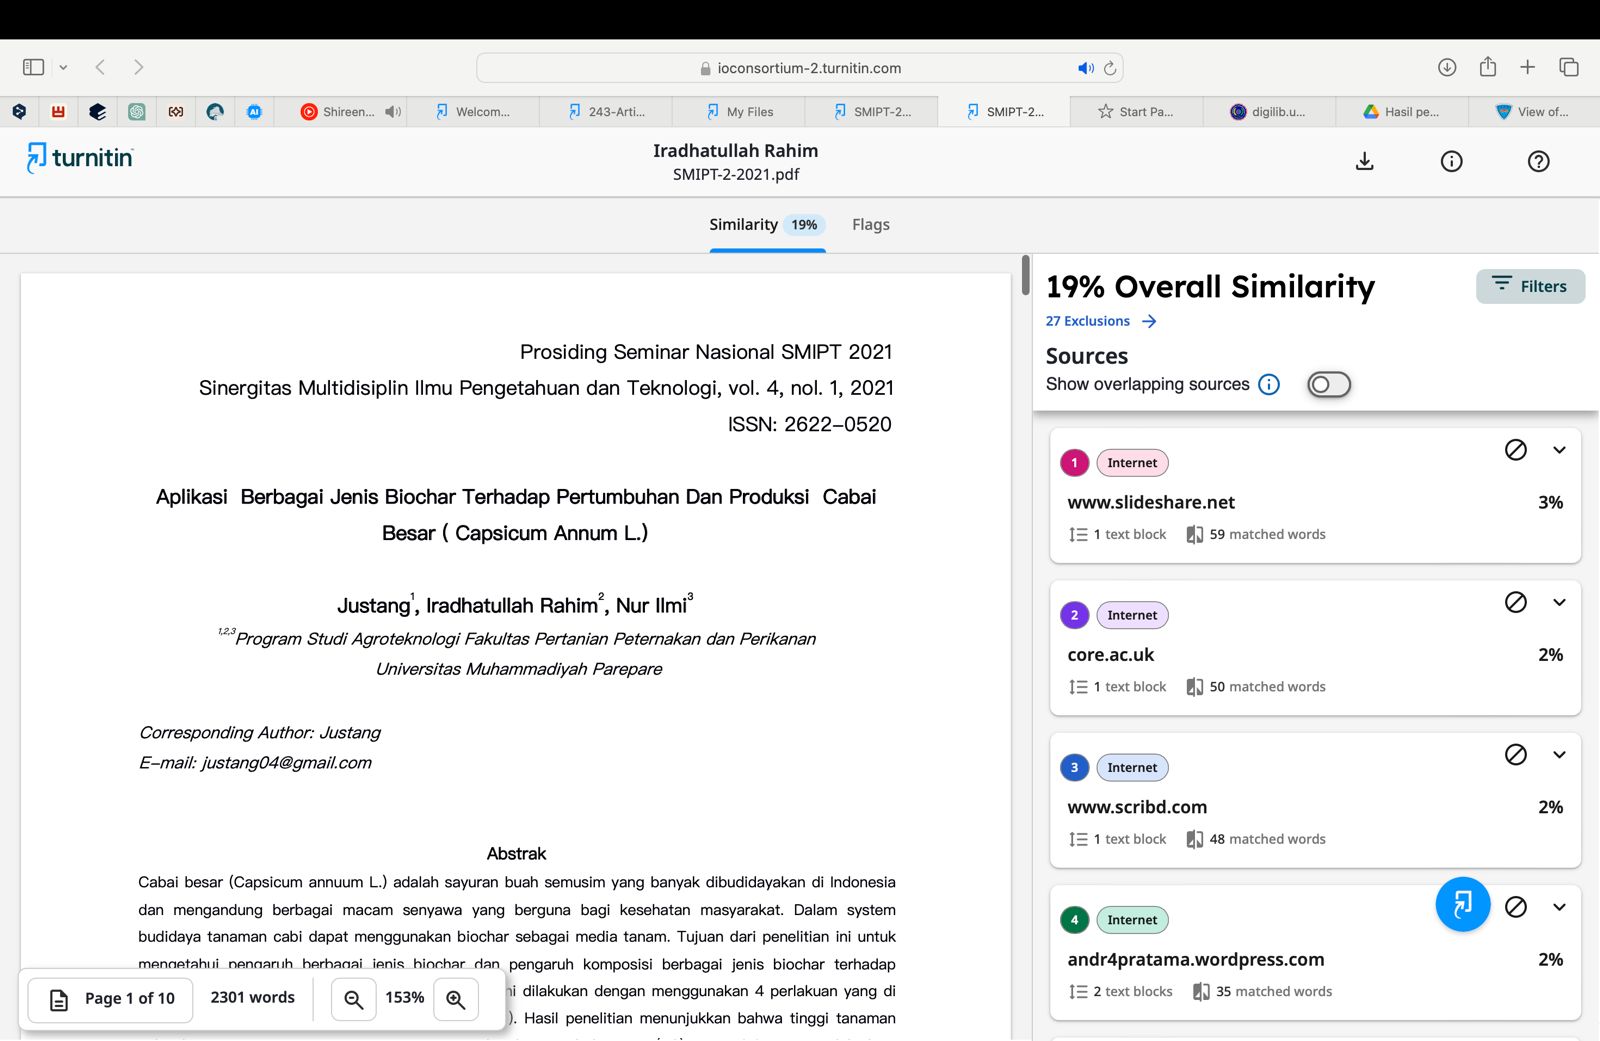Switch to the Hasil pe... browser tab
This screenshot has width=1600, height=1041.
click(x=1402, y=112)
